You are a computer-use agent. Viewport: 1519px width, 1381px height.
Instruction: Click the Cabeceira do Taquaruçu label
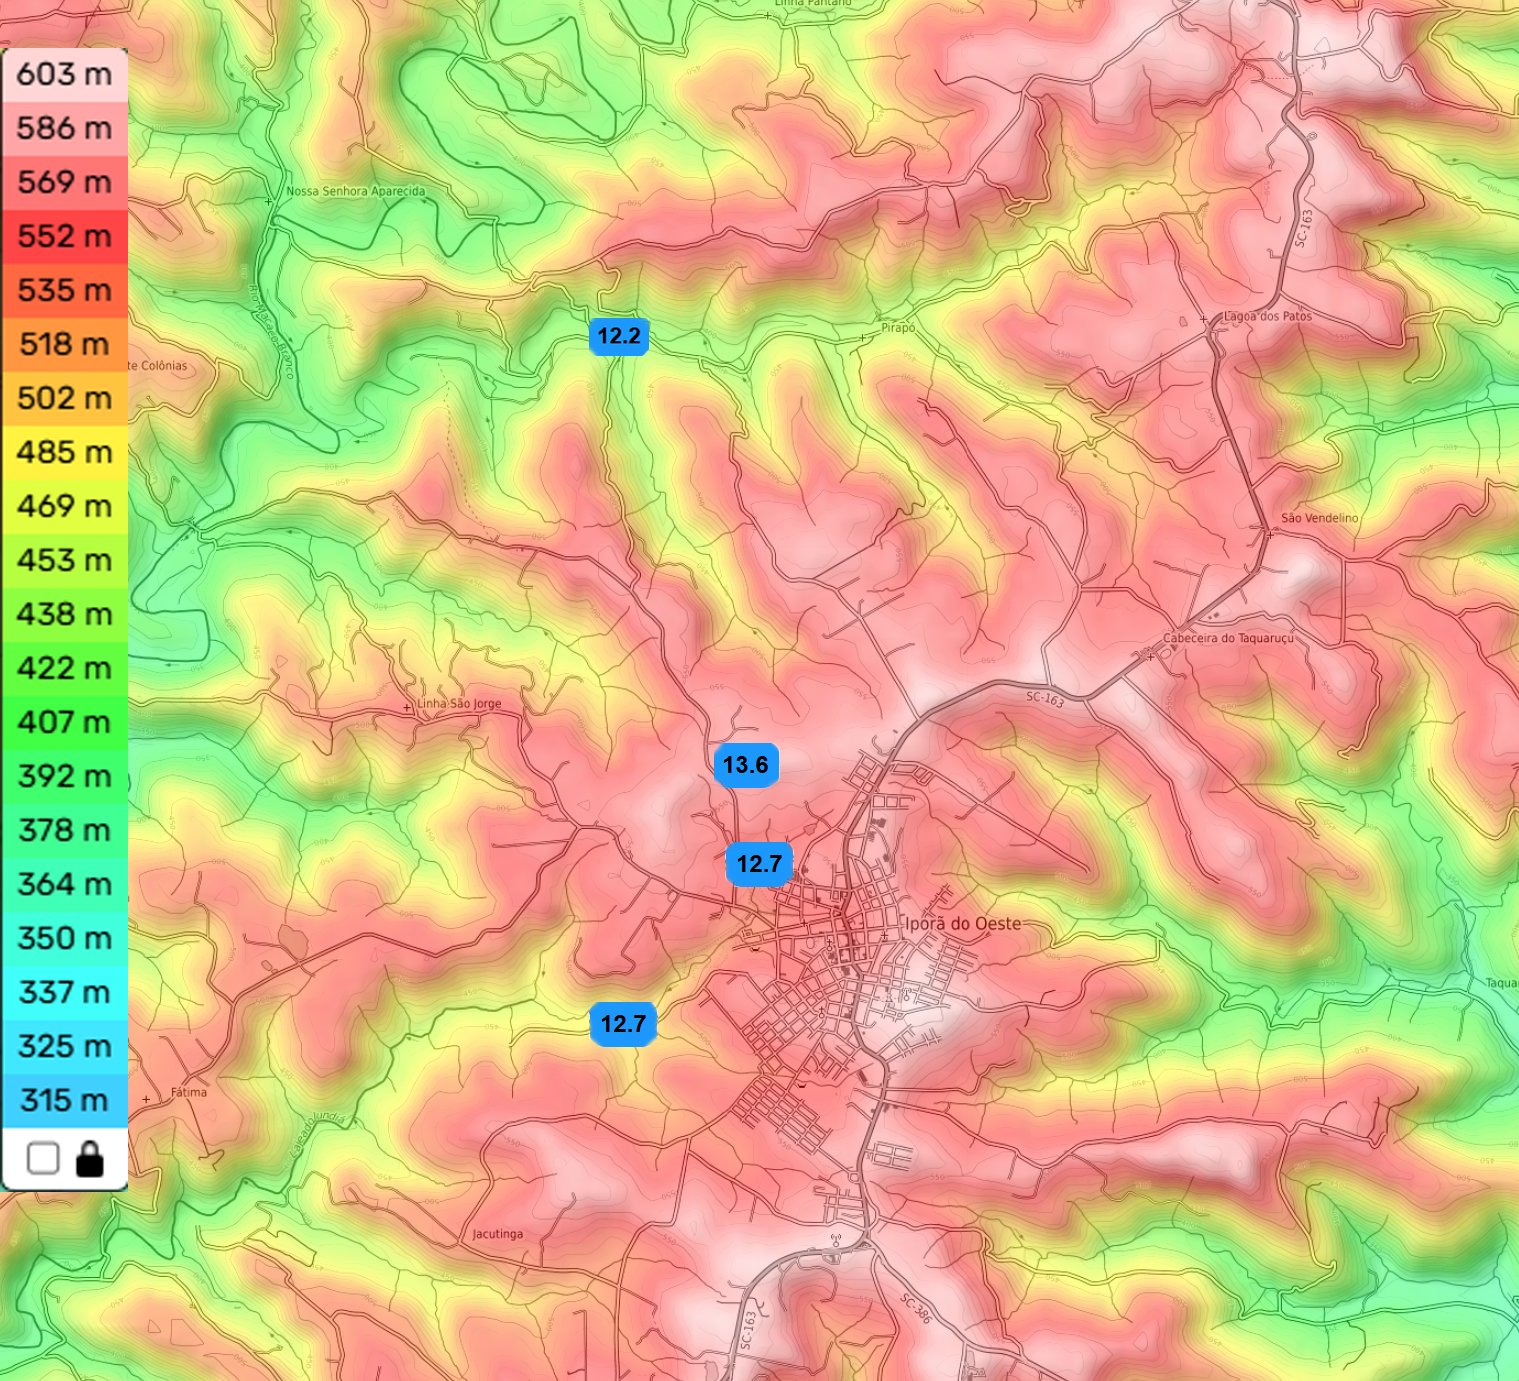(x=1228, y=638)
